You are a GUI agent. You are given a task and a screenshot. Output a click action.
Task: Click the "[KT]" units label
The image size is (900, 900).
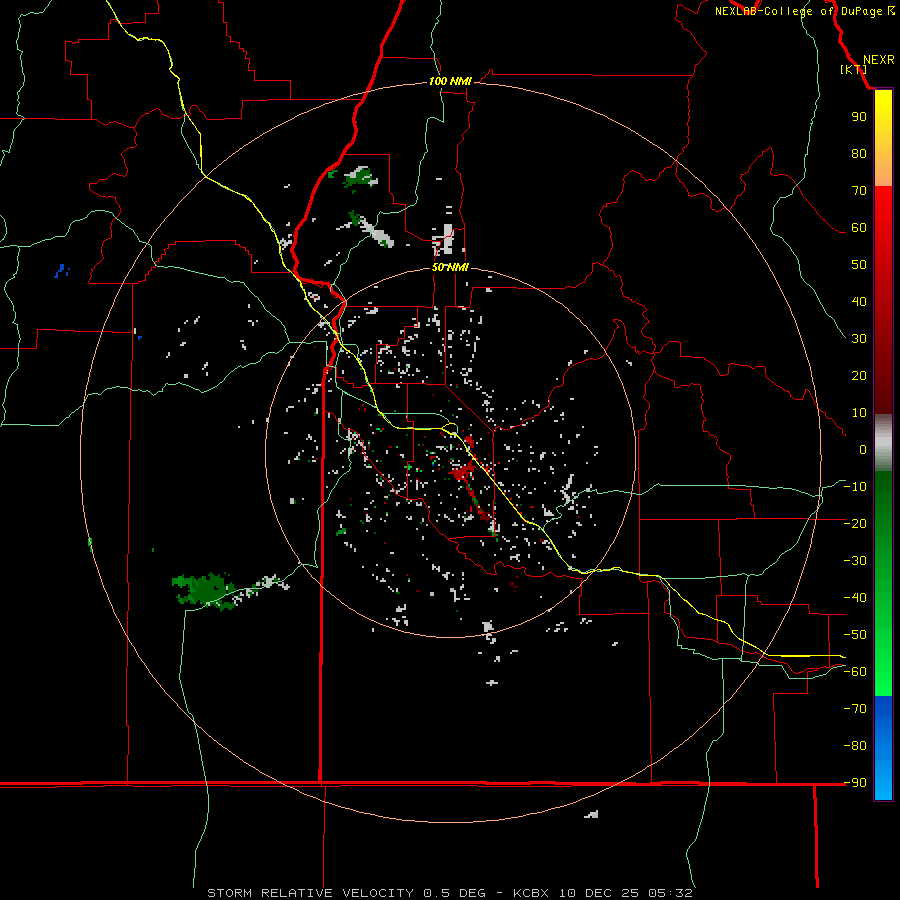[x=854, y=69]
